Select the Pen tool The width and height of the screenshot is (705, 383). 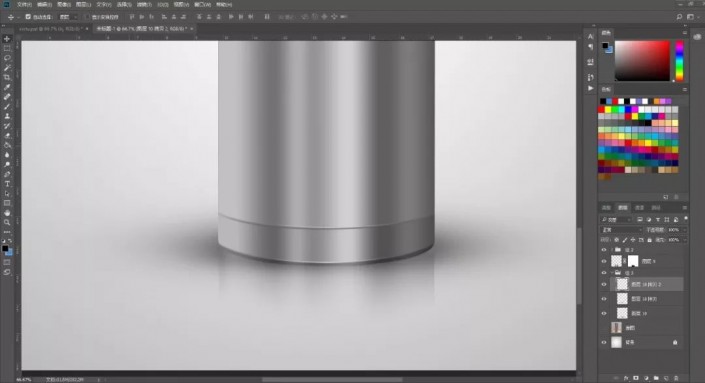(x=7, y=174)
